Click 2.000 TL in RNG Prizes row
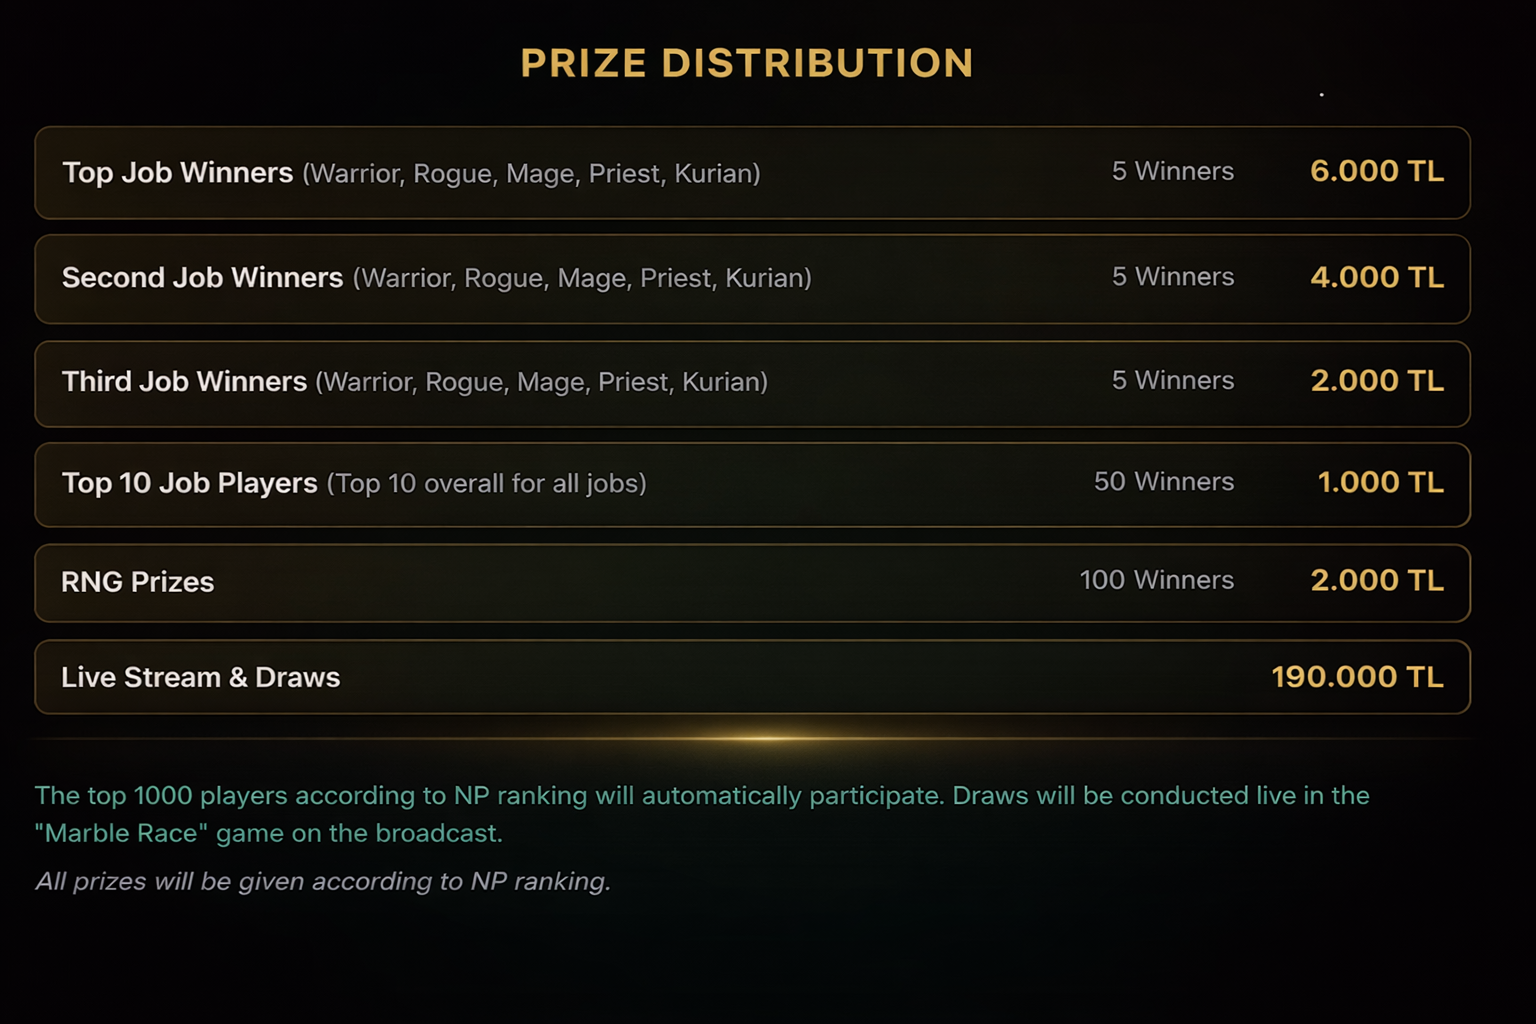Image resolution: width=1536 pixels, height=1024 pixels. tap(1376, 580)
